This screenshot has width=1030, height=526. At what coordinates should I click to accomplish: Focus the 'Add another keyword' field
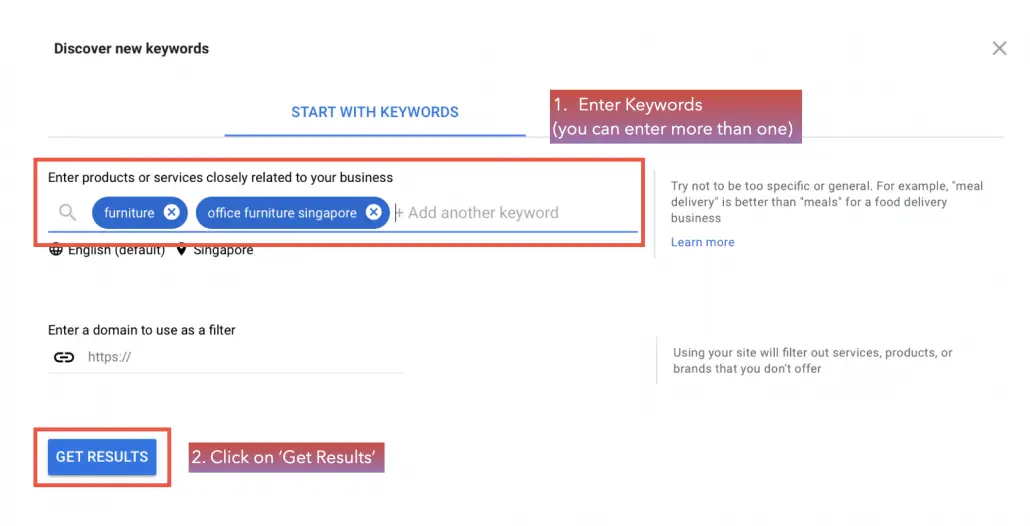[x=483, y=213]
